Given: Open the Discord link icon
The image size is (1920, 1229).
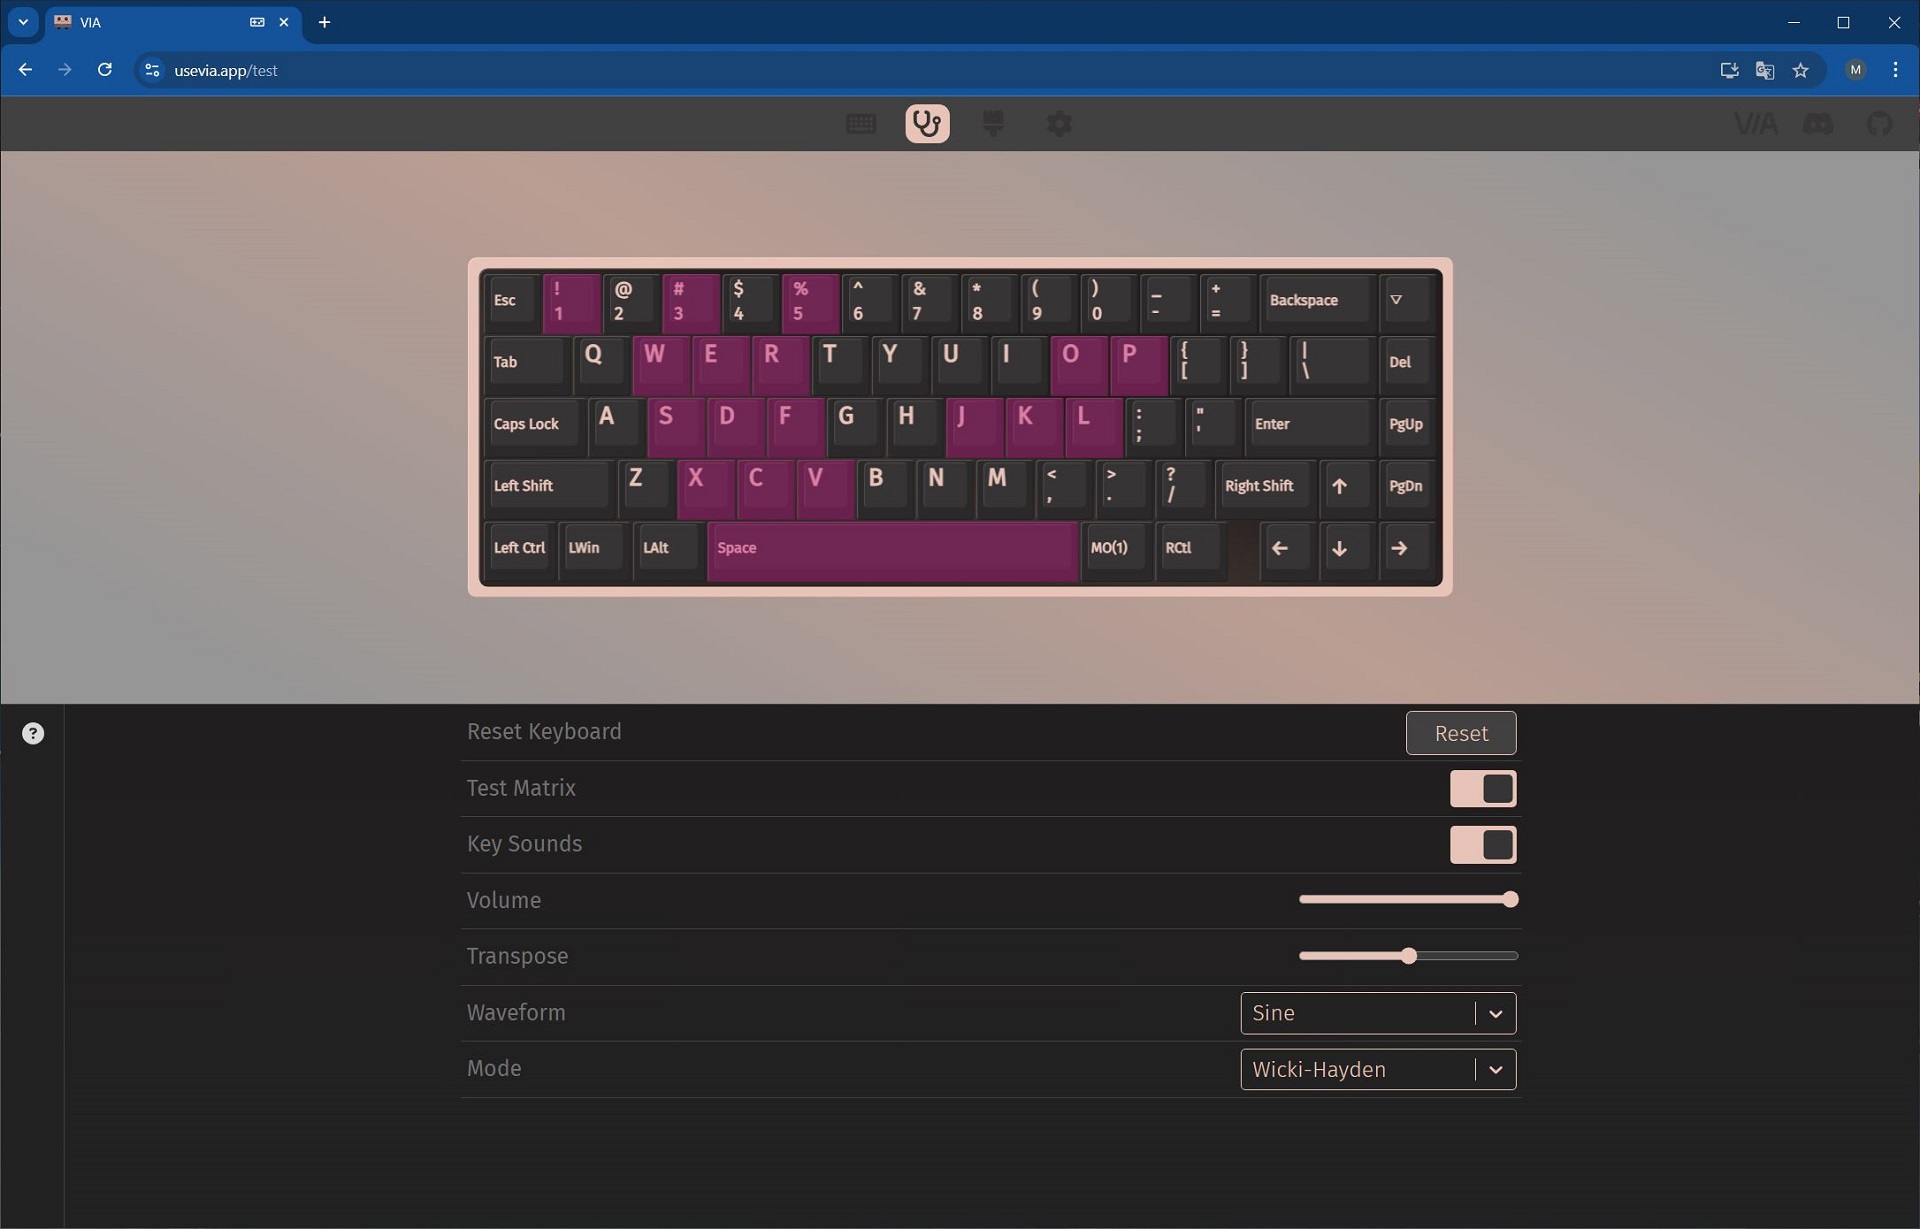Looking at the screenshot, I should 1818,124.
